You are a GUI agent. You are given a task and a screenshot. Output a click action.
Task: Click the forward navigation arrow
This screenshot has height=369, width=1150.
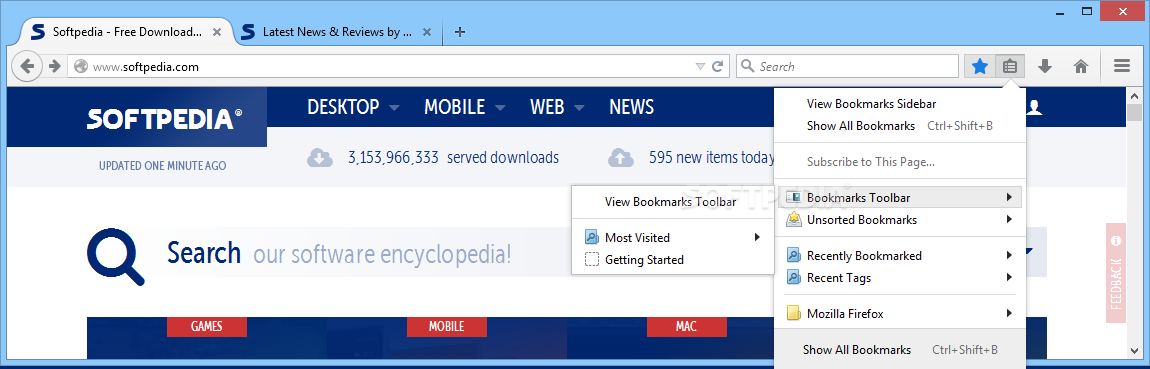54,66
